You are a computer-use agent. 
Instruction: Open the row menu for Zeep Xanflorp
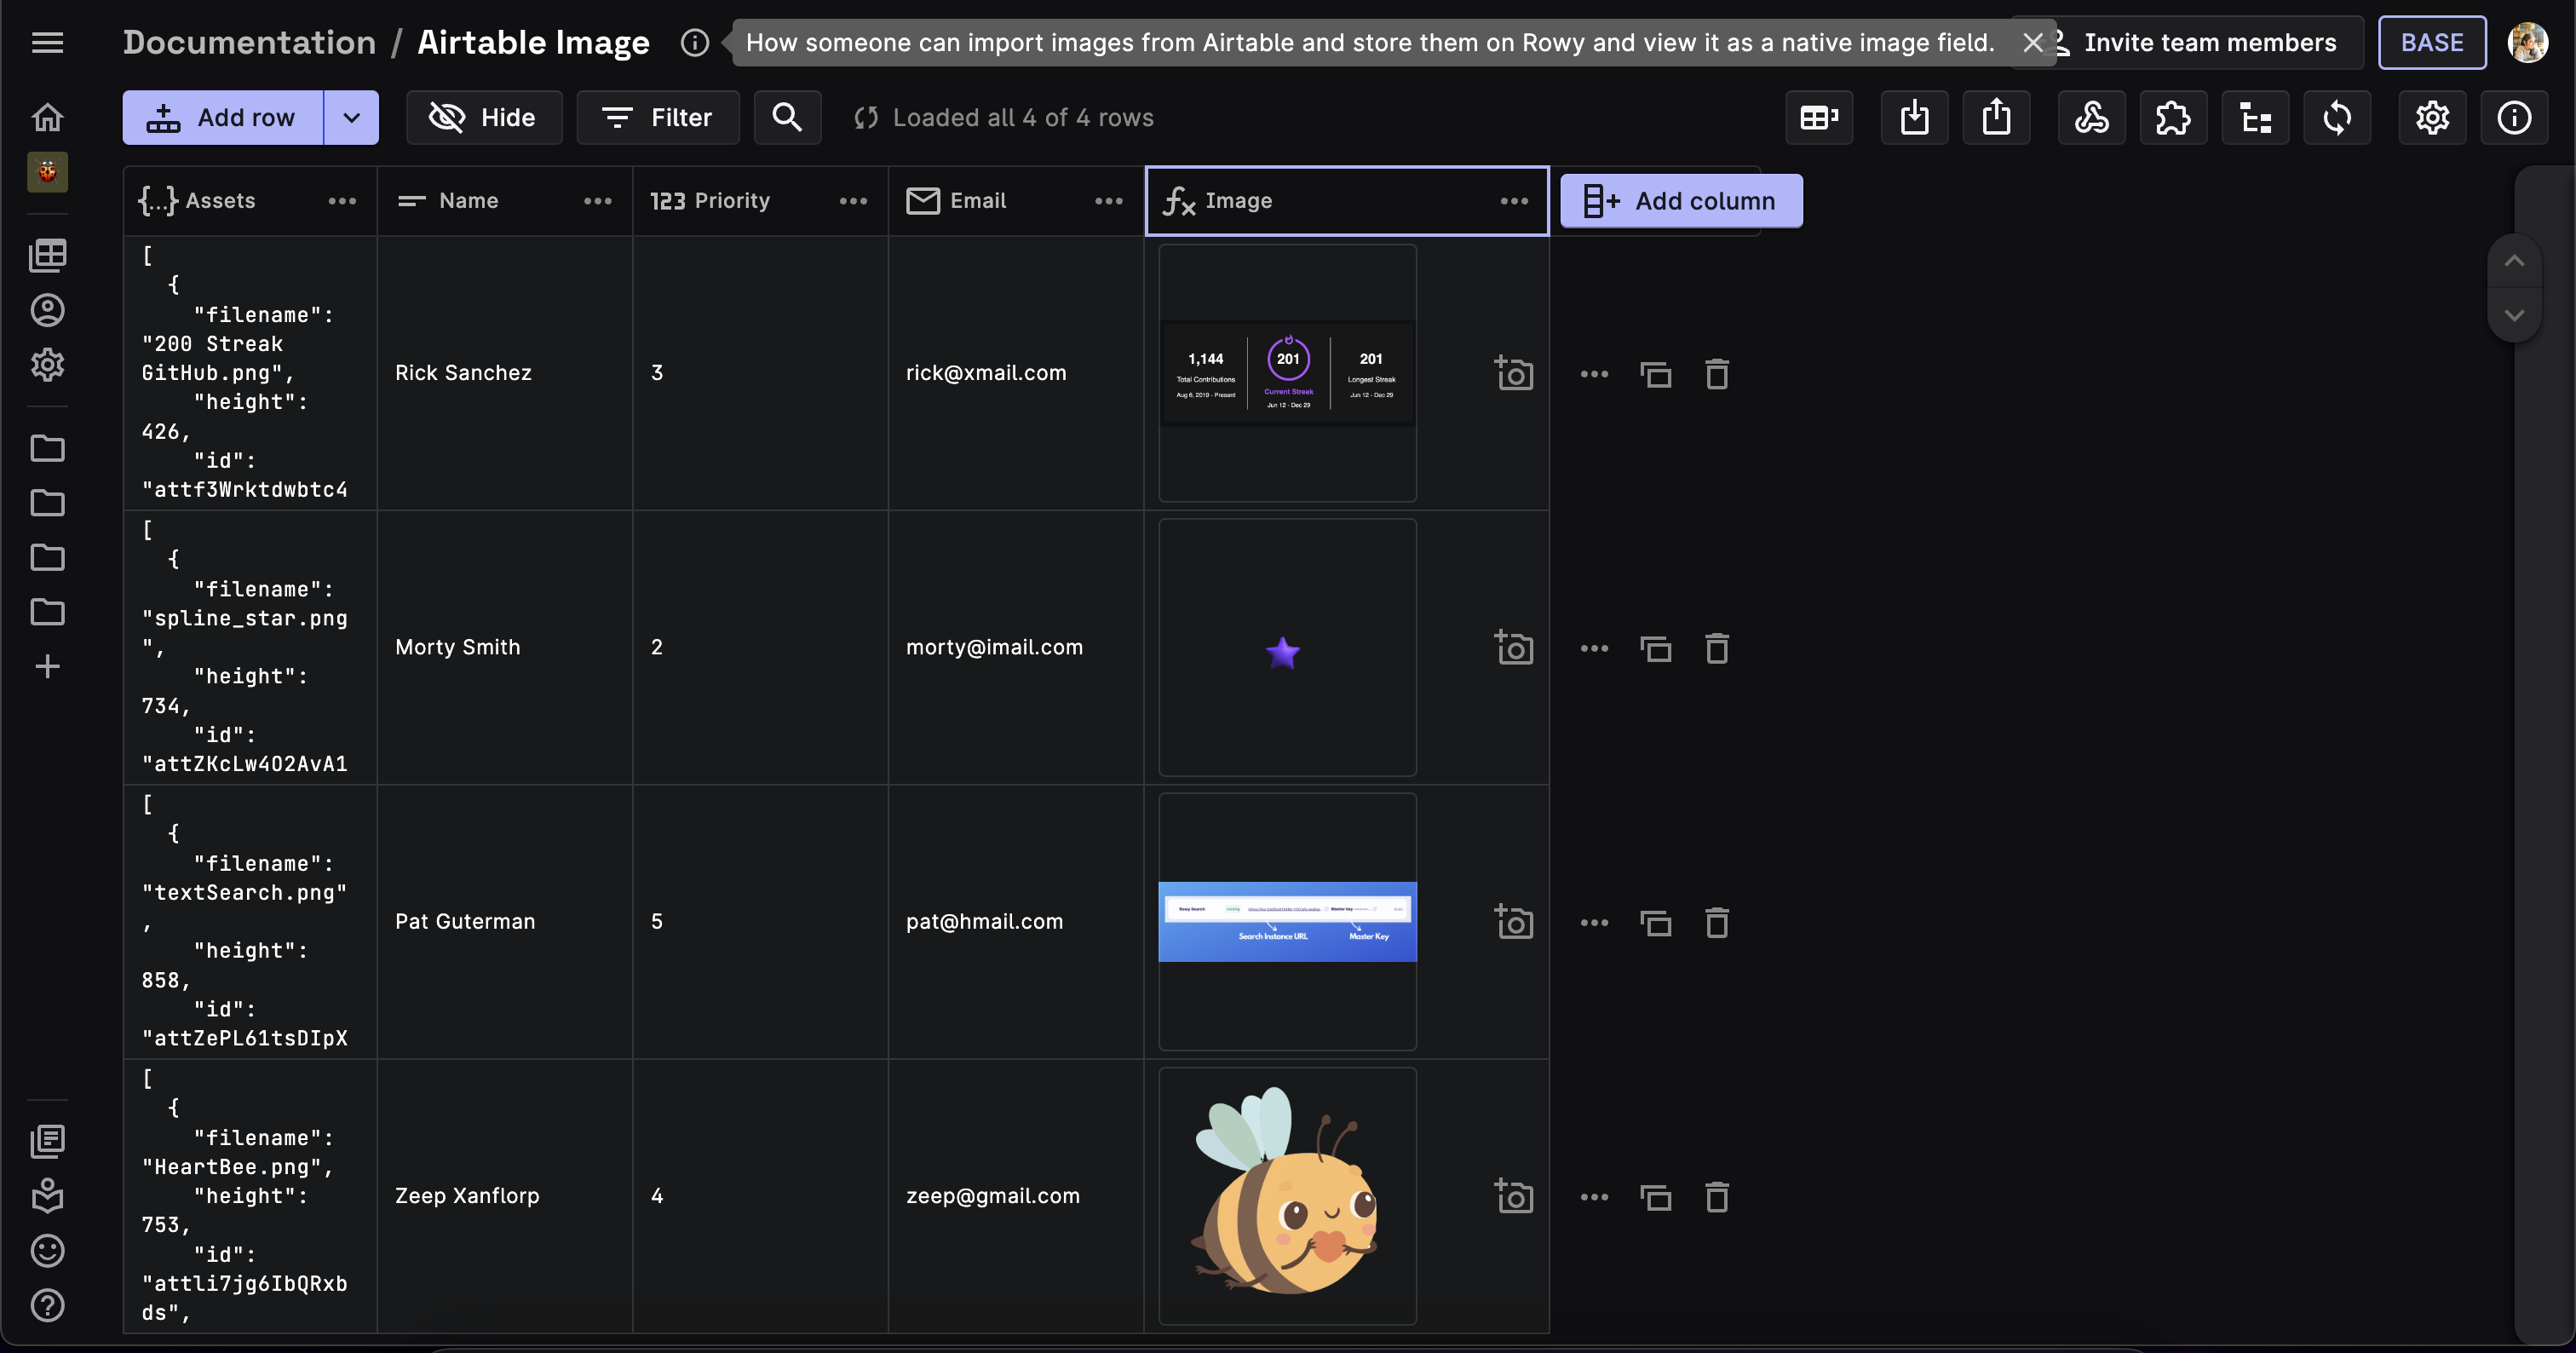click(x=1594, y=1197)
